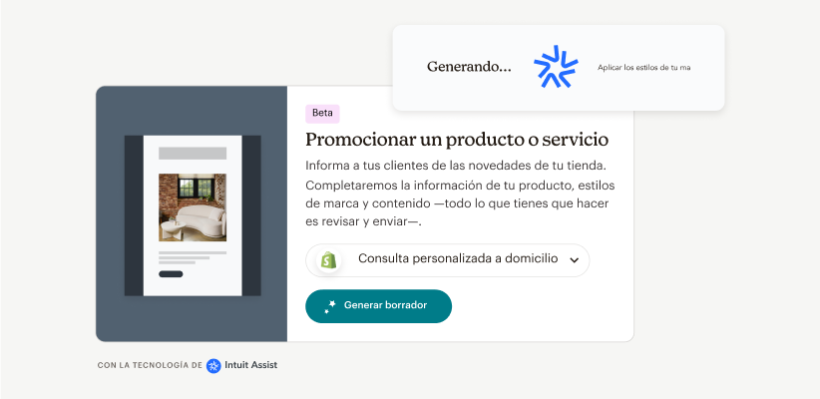Click the Intuit Assist logo icon
This screenshot has width=820, height=399.
click(213, 366)
